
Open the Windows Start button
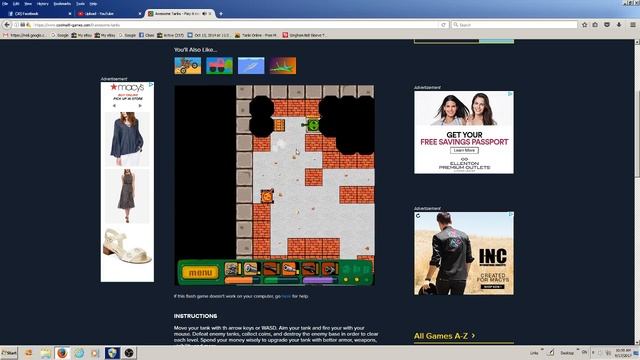tap(9, 353)
